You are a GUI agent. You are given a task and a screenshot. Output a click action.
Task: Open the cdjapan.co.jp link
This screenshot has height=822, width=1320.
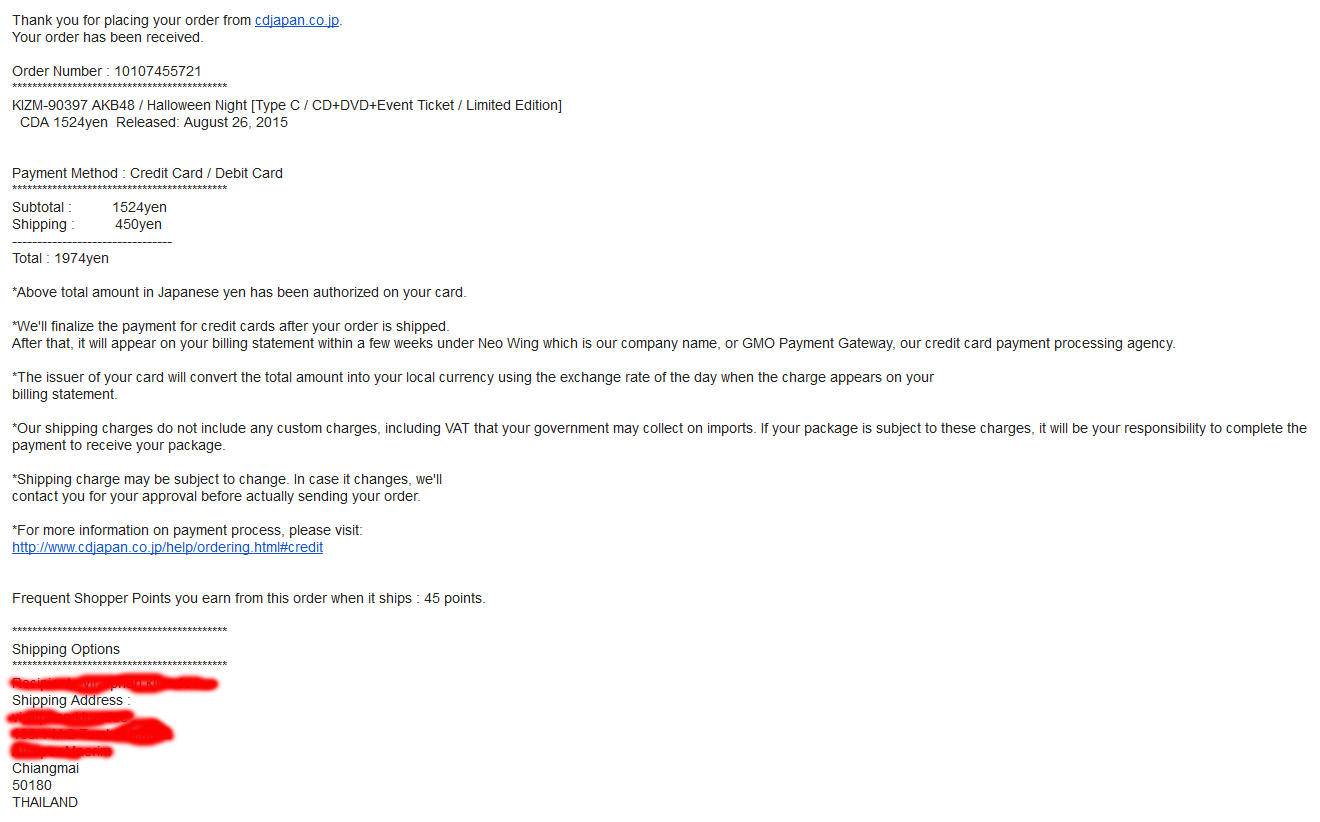click(x=297, y=20)
